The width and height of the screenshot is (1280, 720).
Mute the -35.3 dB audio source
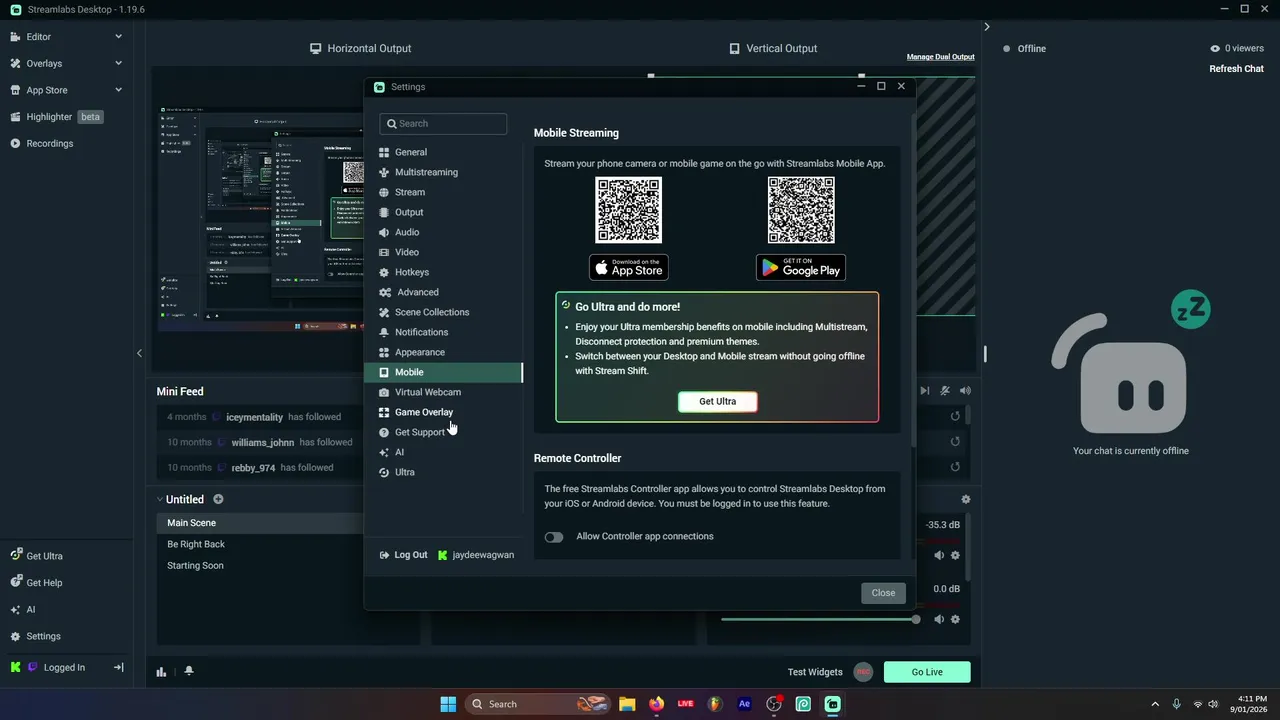pyautogui.click(x=939, y=555)
